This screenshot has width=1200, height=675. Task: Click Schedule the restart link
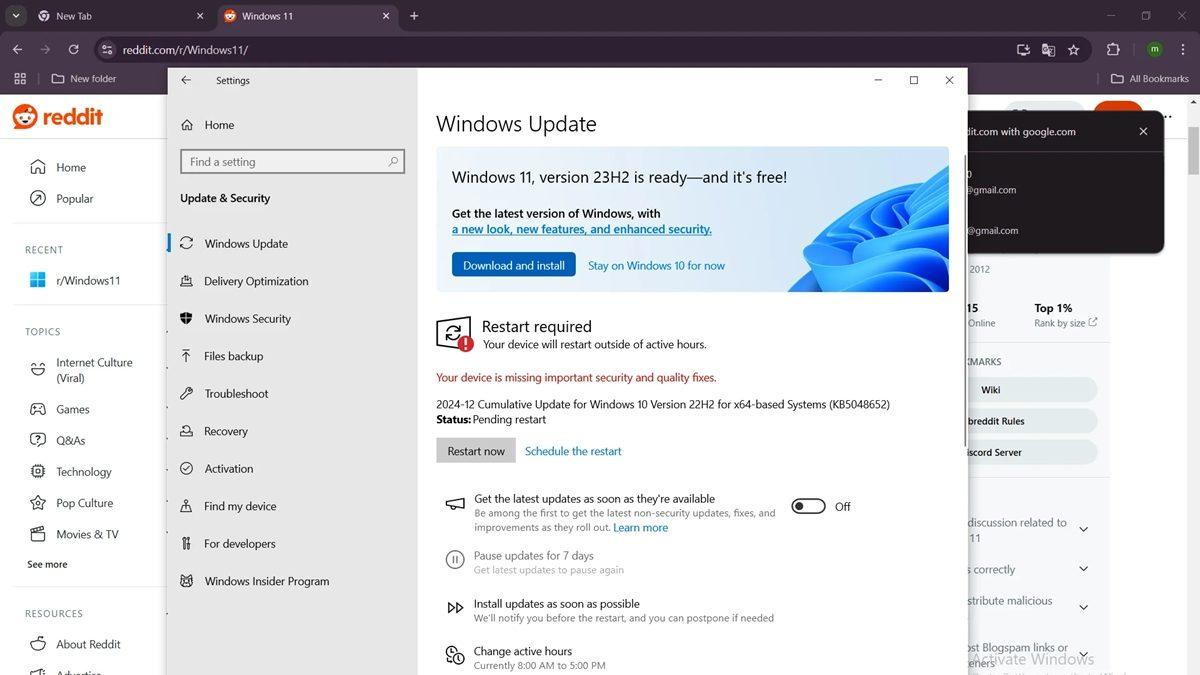click(573, 451)
